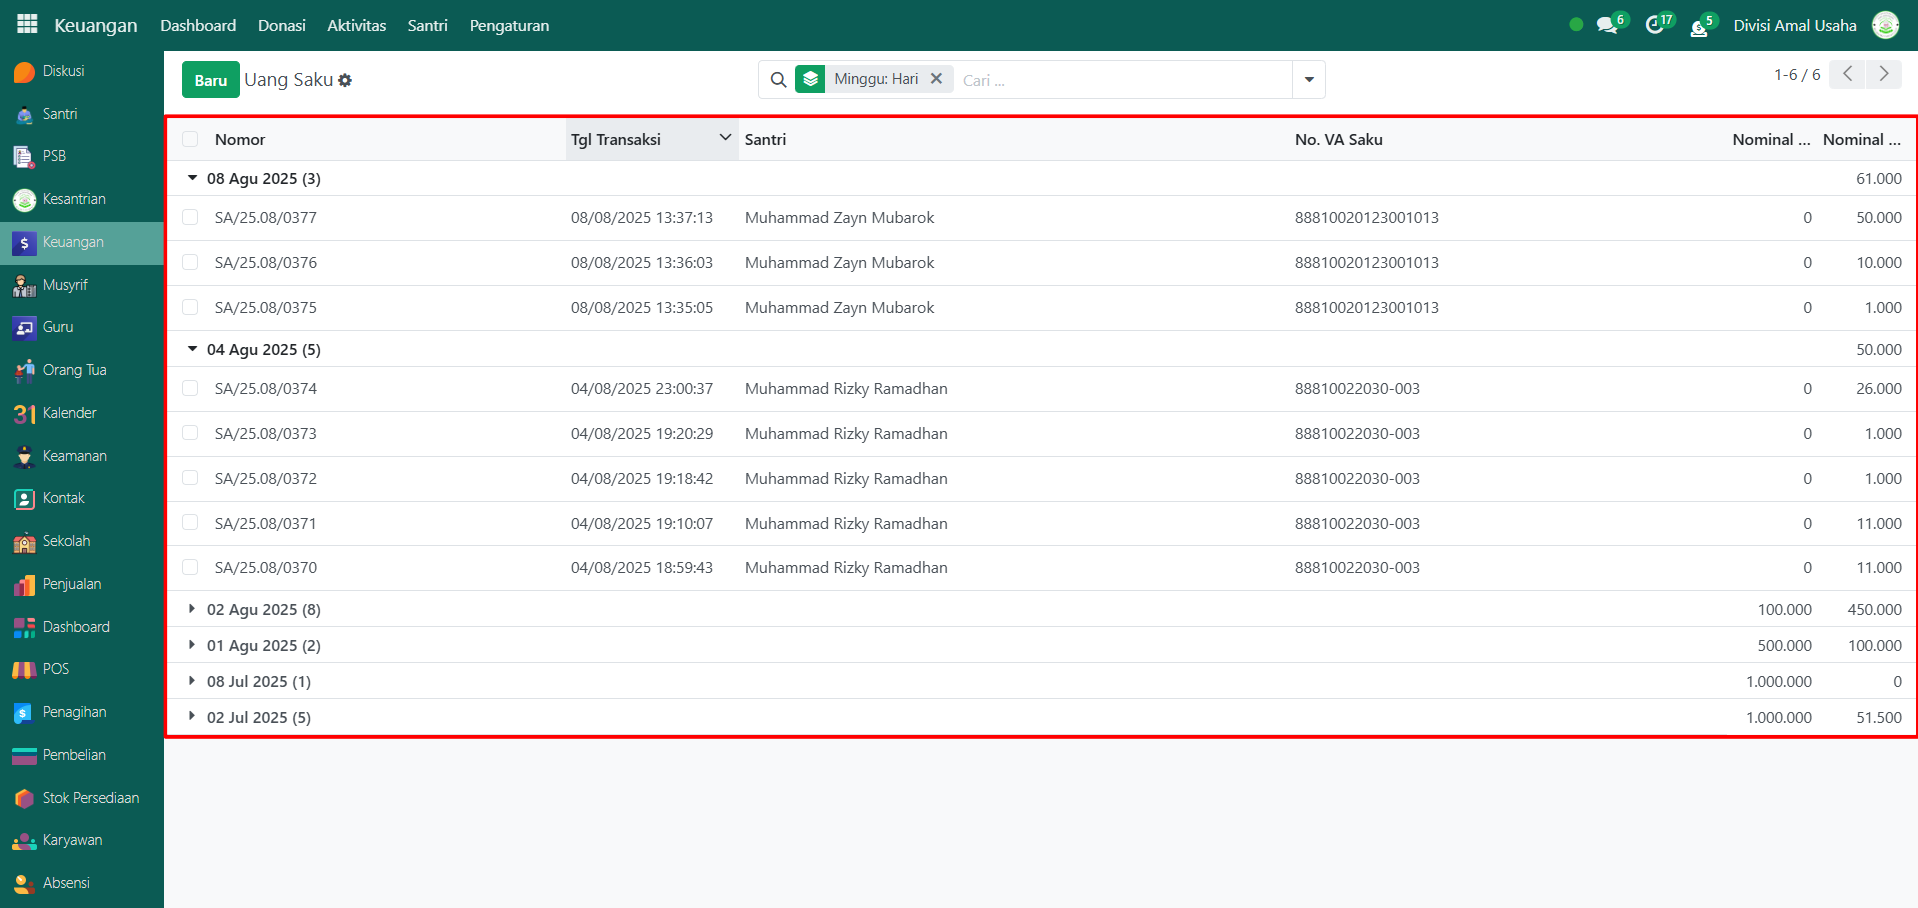The image size is (1918, 908).
Task: Open the activities clock icon with badge 17
Action: point(1656,26)
